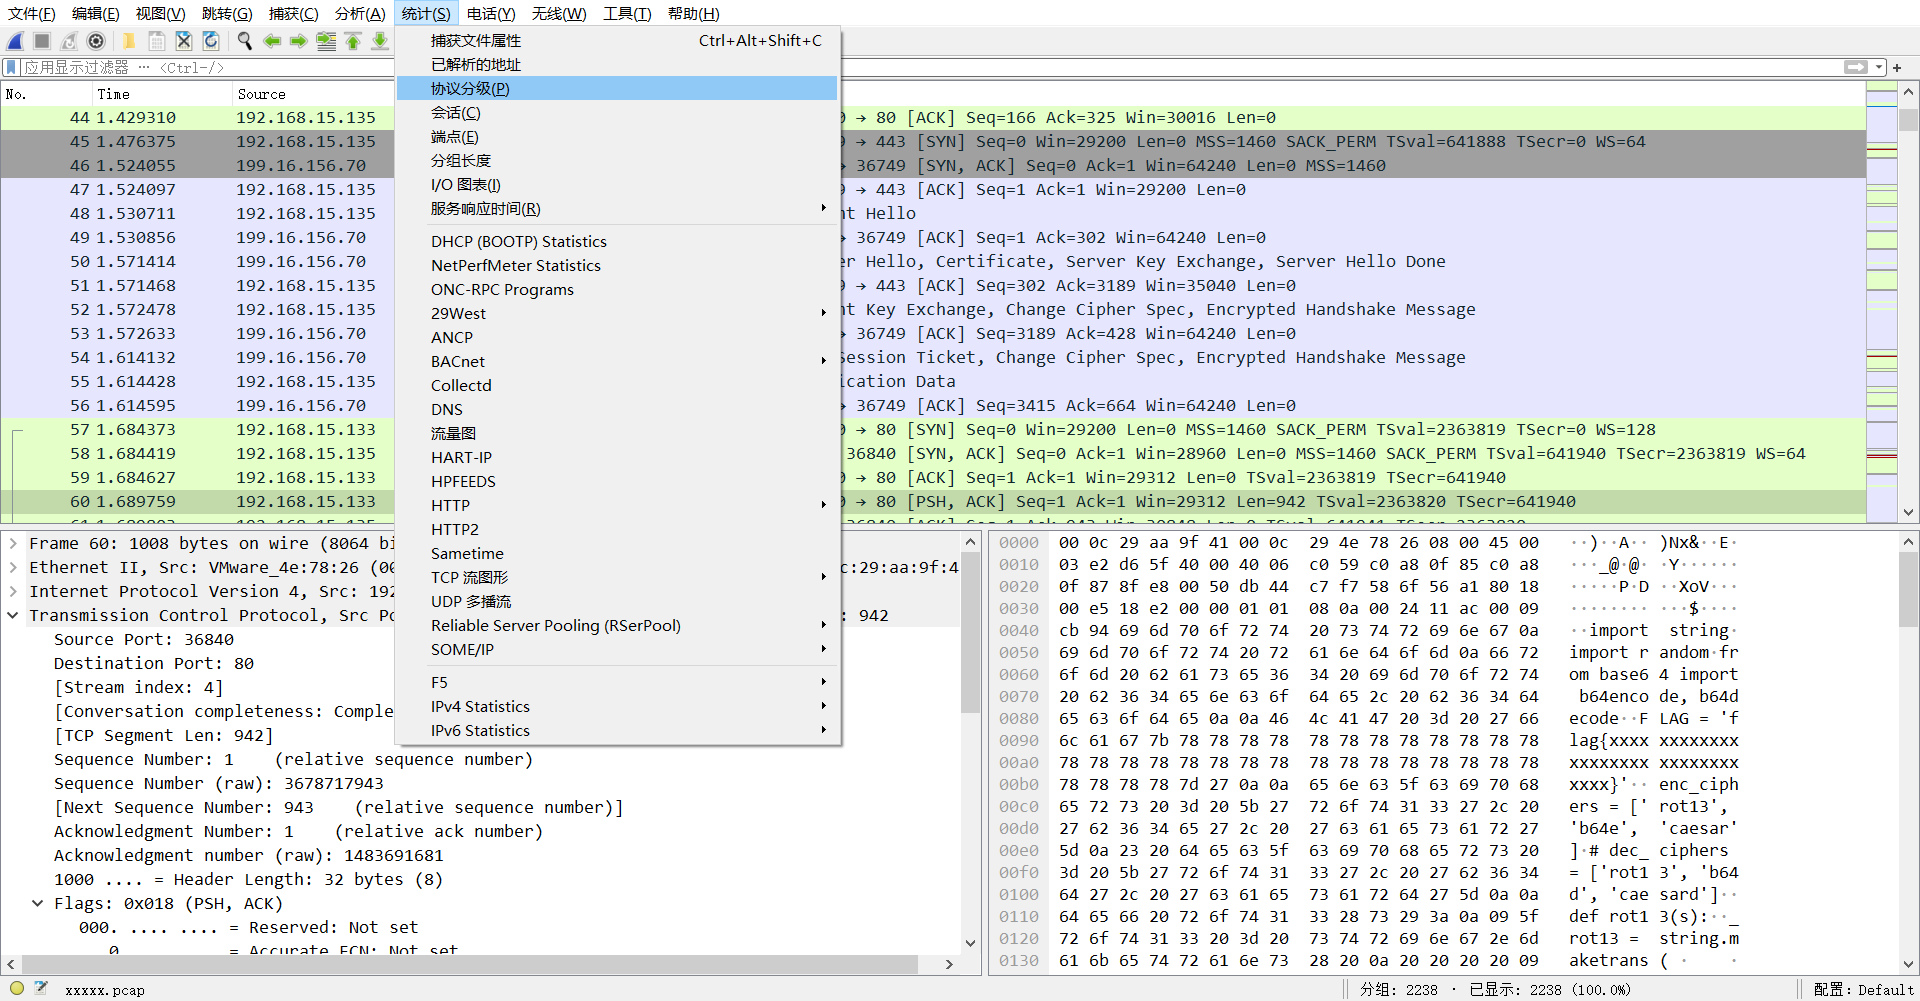Open the 服务响应时间(R) submenu
Screen dimensions: 1920x1001
(617, 208)
